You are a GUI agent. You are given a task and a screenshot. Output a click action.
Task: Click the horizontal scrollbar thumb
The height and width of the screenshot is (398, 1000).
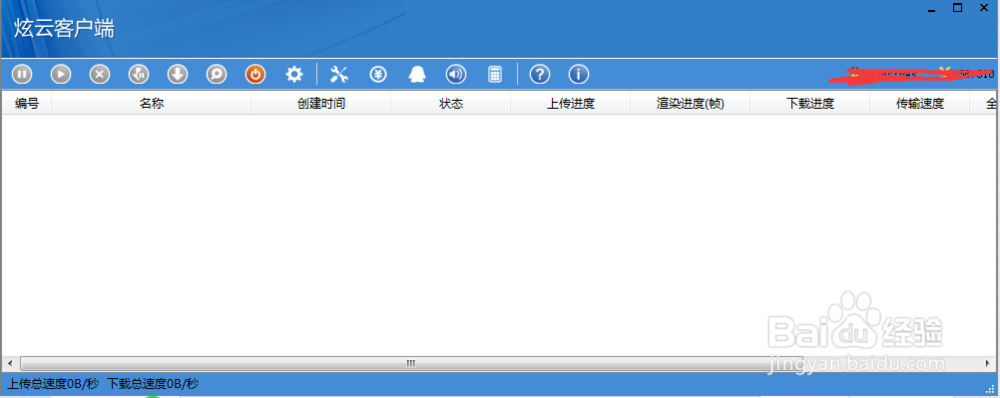[411, 364]
